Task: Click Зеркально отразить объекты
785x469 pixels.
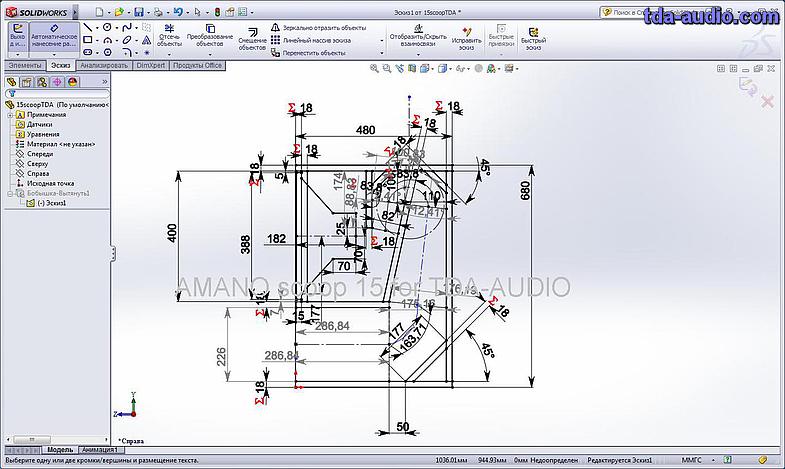Action: [318, 28]
